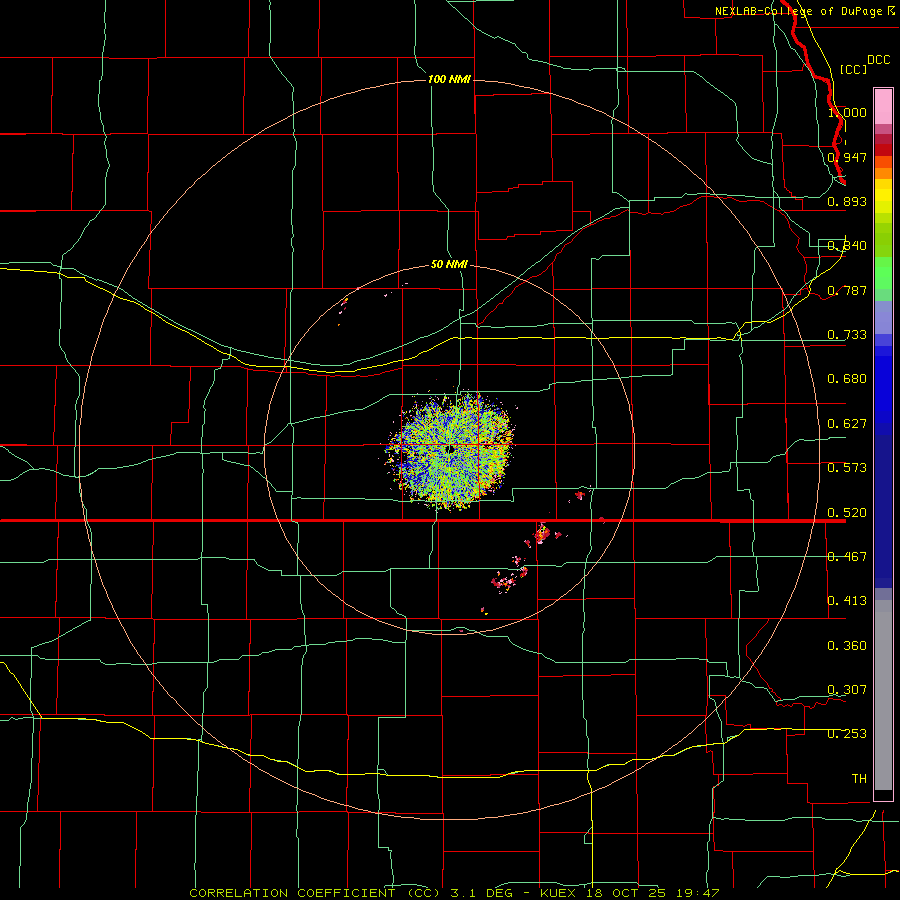This screenshot has height=900, width=900.
Task: Select the 0.253 scale value
Action: point(847,734)
